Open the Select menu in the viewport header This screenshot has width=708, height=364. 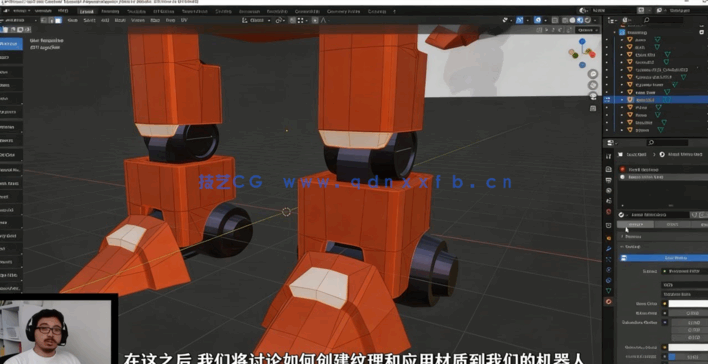coord(89,20)
